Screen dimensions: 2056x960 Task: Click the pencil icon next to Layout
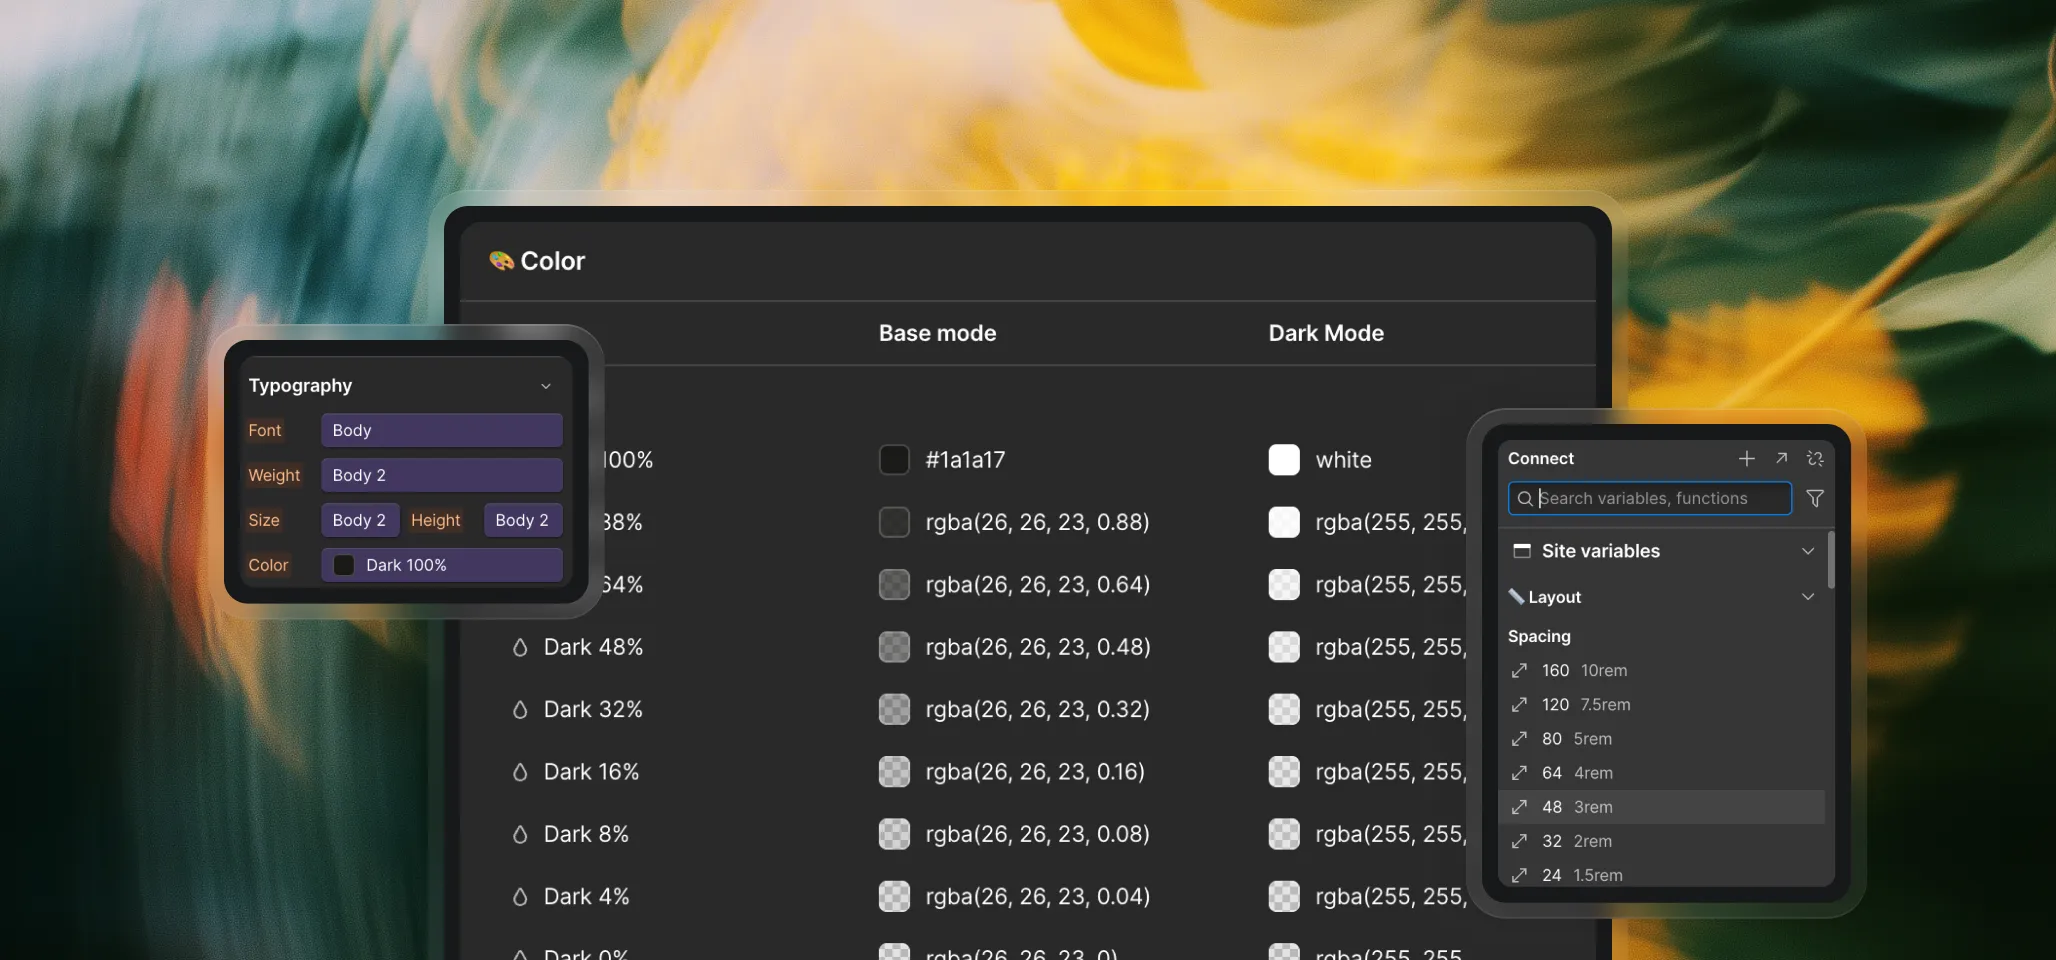click(x=1516, y=596)
